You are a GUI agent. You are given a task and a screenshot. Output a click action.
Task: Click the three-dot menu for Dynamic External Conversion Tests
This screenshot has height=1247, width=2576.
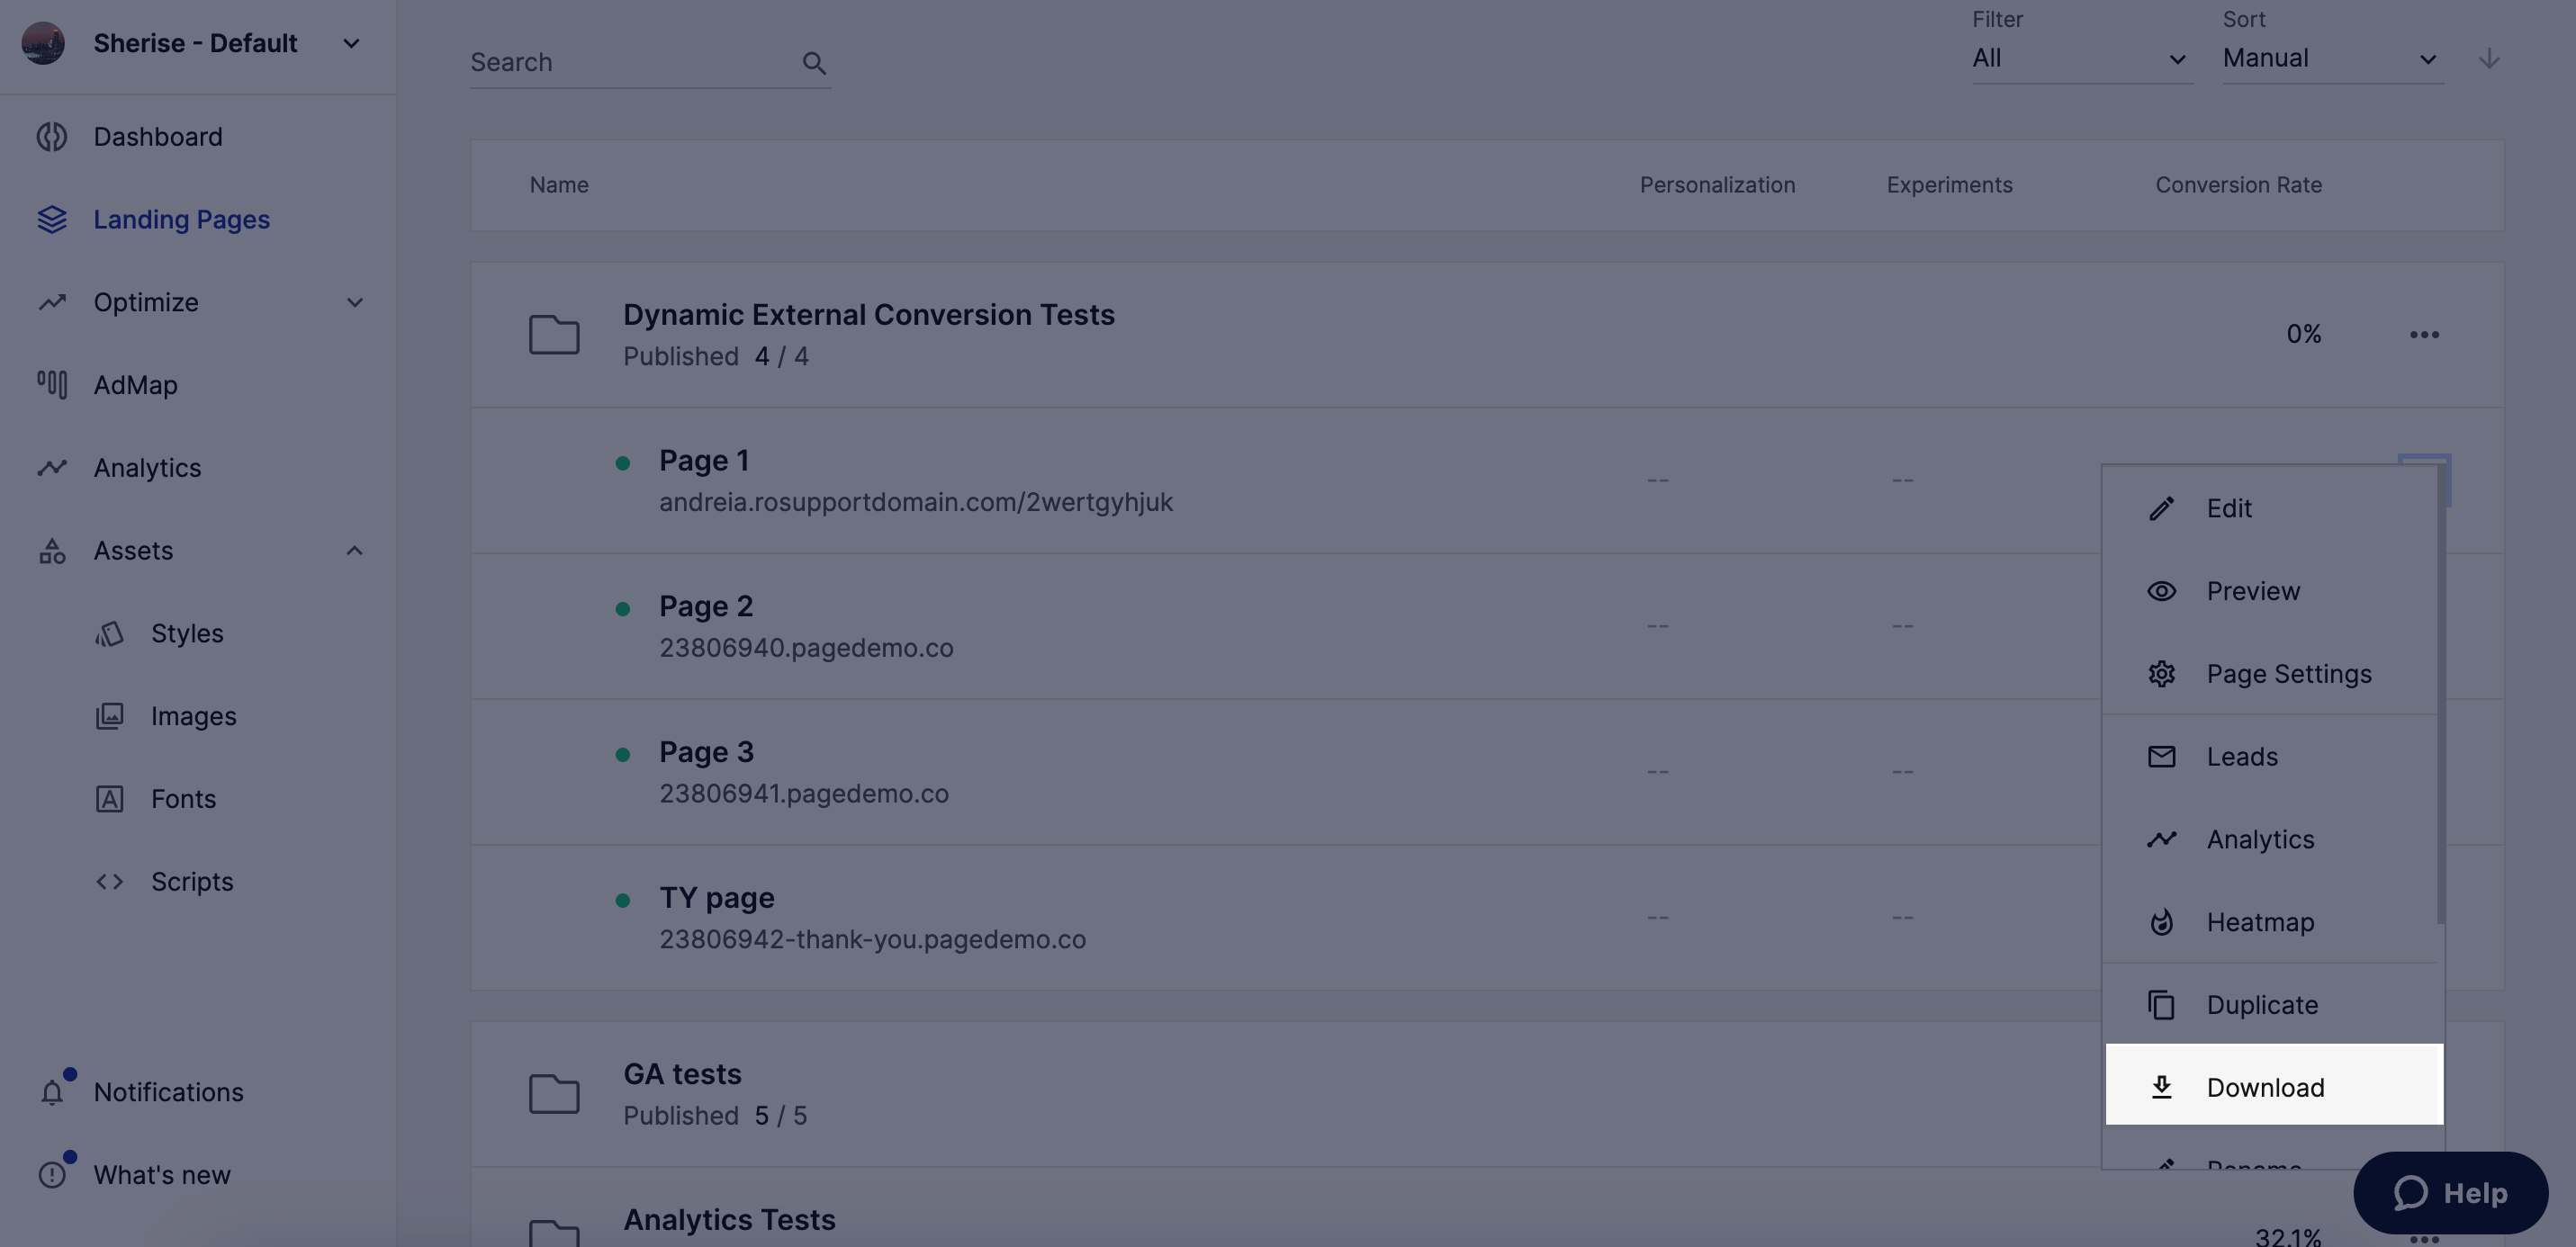point(2424,335)
